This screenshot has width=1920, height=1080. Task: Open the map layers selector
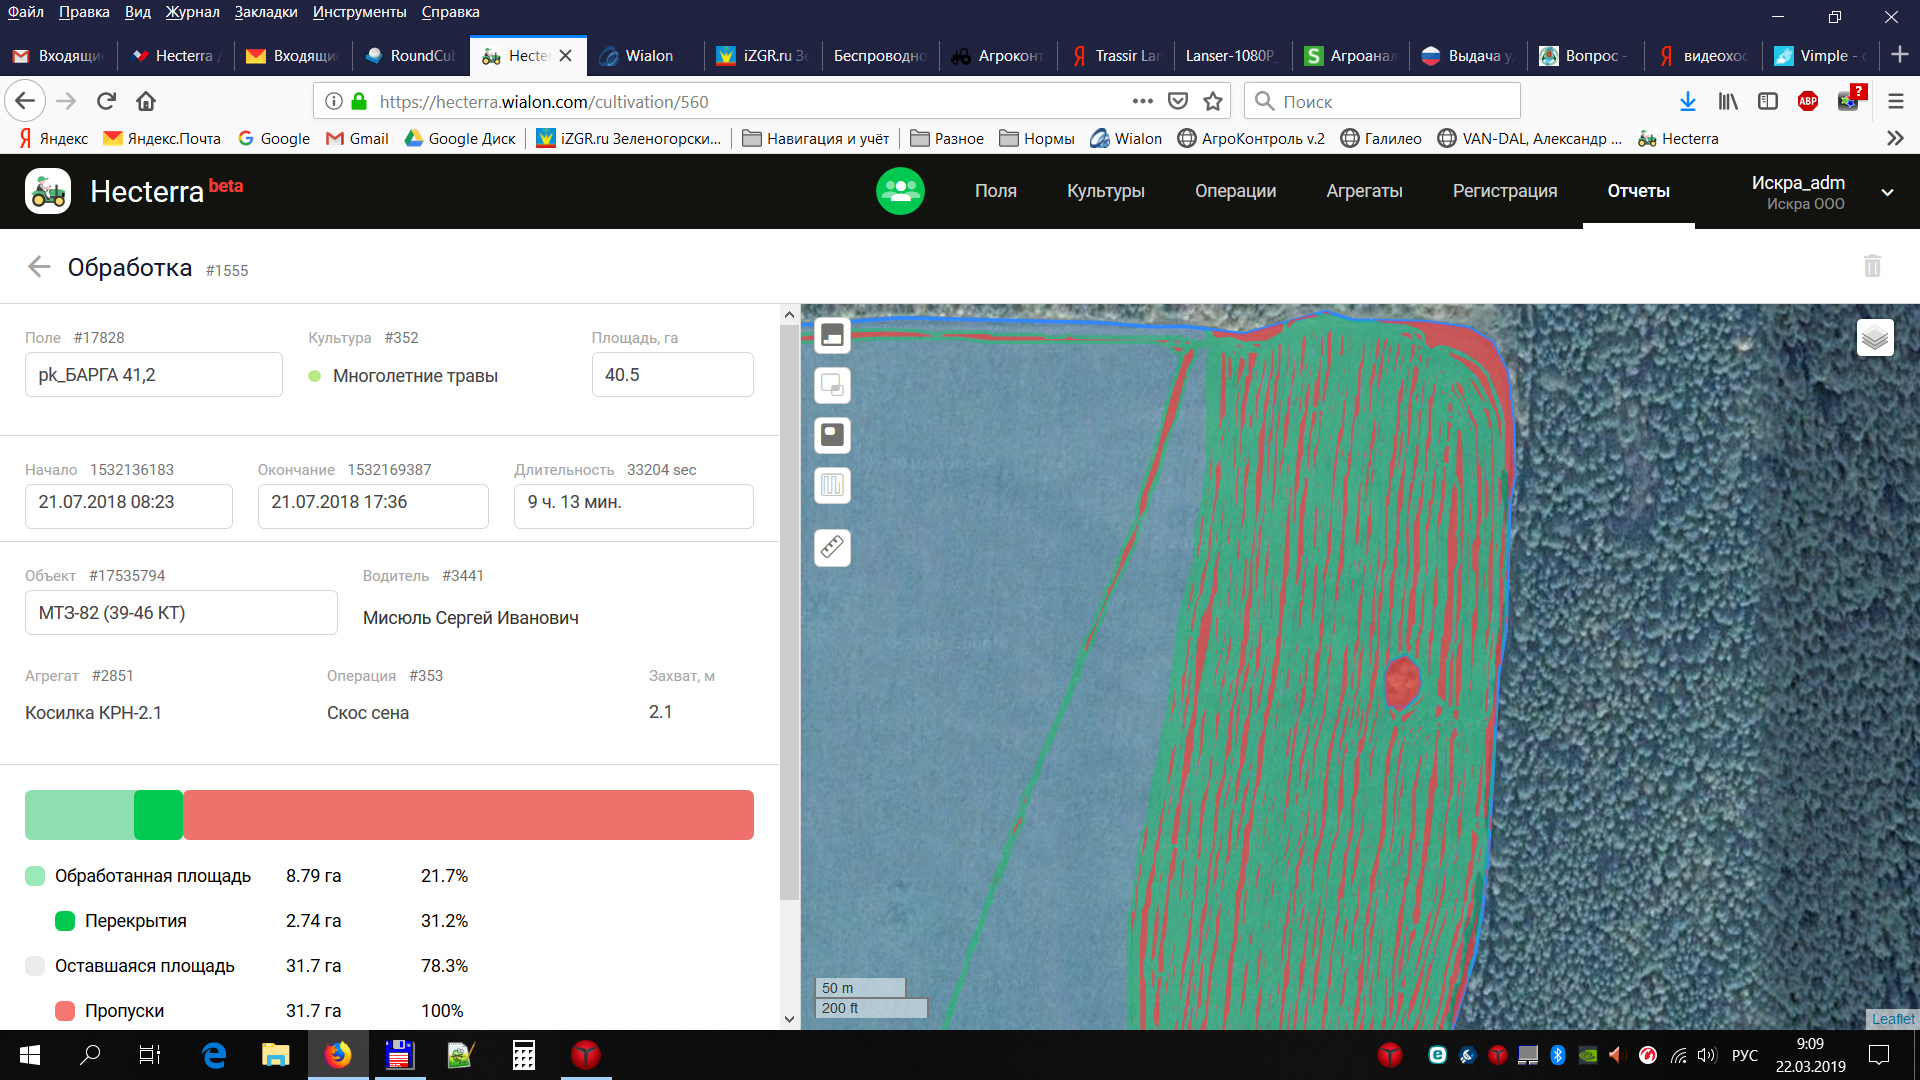coord(1875,338)
